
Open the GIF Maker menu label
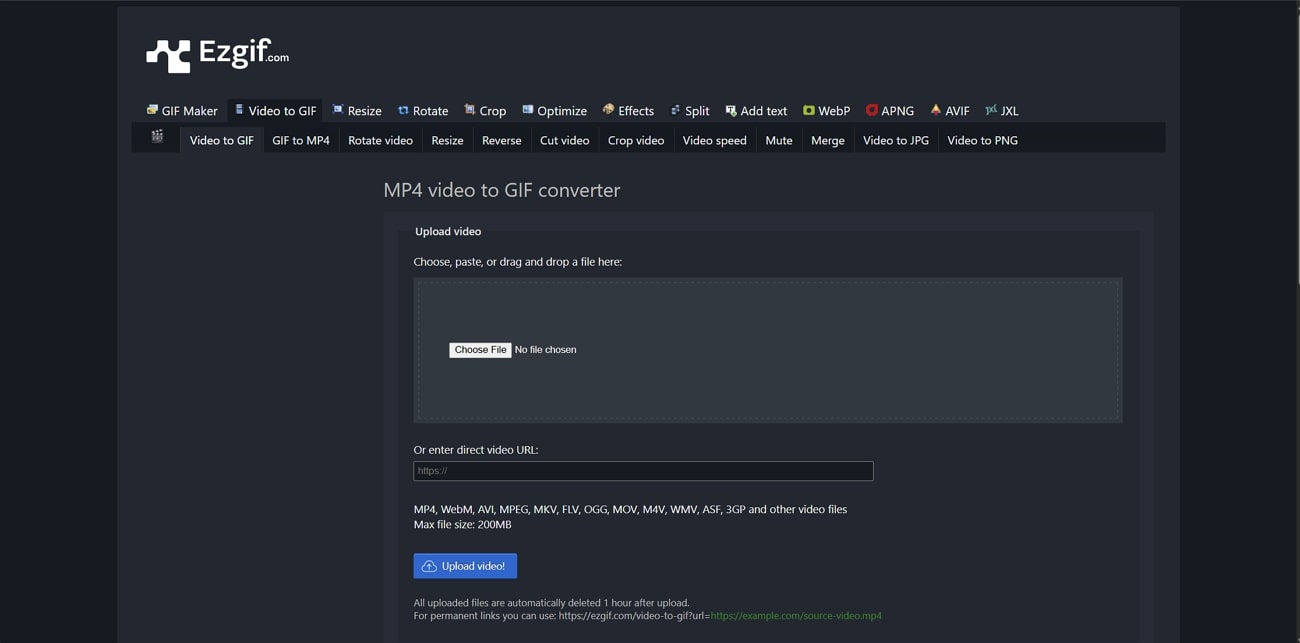click(x=189, y=111)
